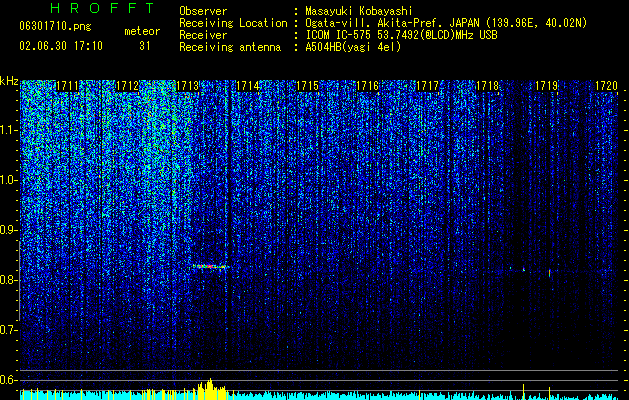Image resolution: width=629 pixels, height=400 pixels.
Task: Click the 1.1 kHz axis label
Action: (9, 130)
